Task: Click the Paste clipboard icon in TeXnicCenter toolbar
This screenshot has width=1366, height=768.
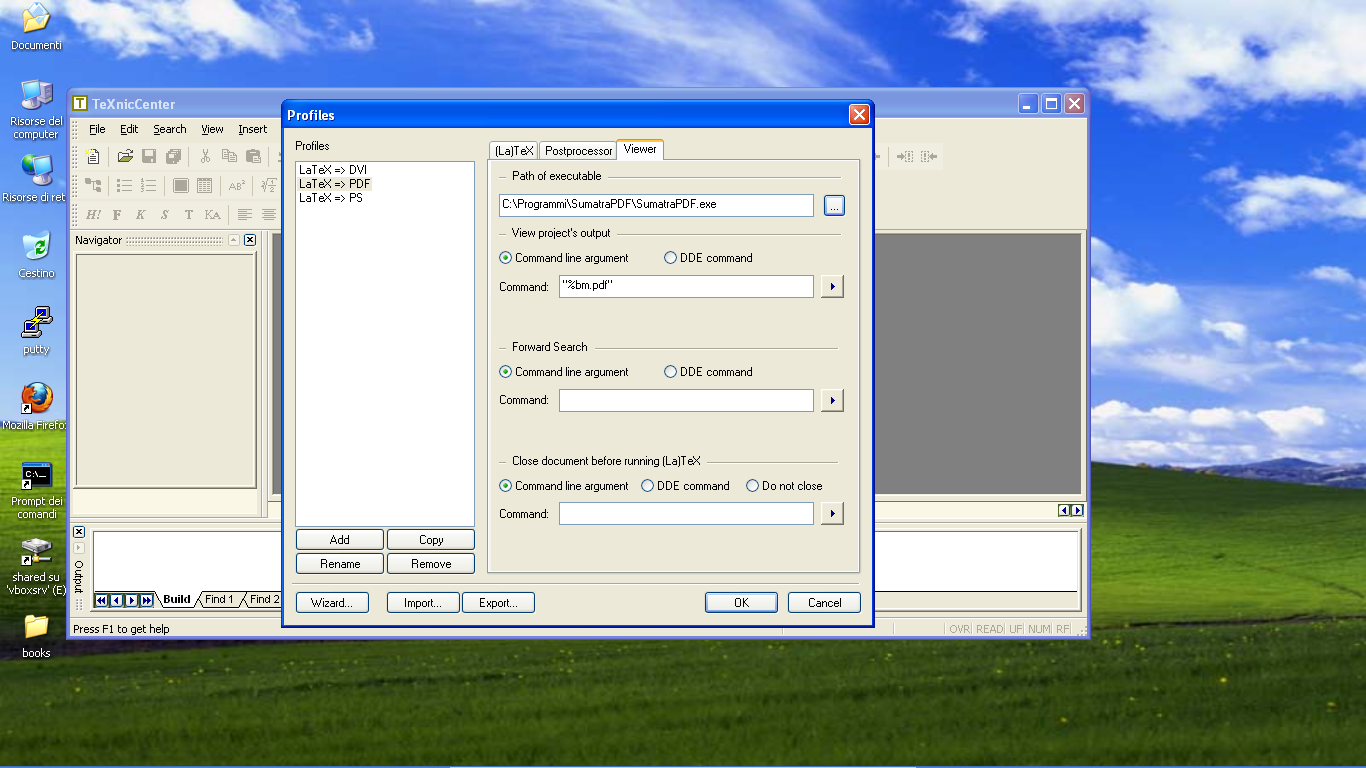Action: point(253,156)
